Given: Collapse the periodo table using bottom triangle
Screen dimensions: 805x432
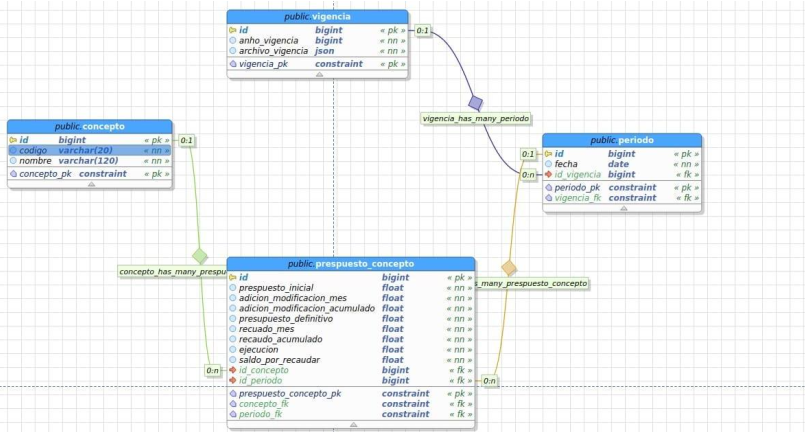Looking at the screenshot, I should point(624,208).
